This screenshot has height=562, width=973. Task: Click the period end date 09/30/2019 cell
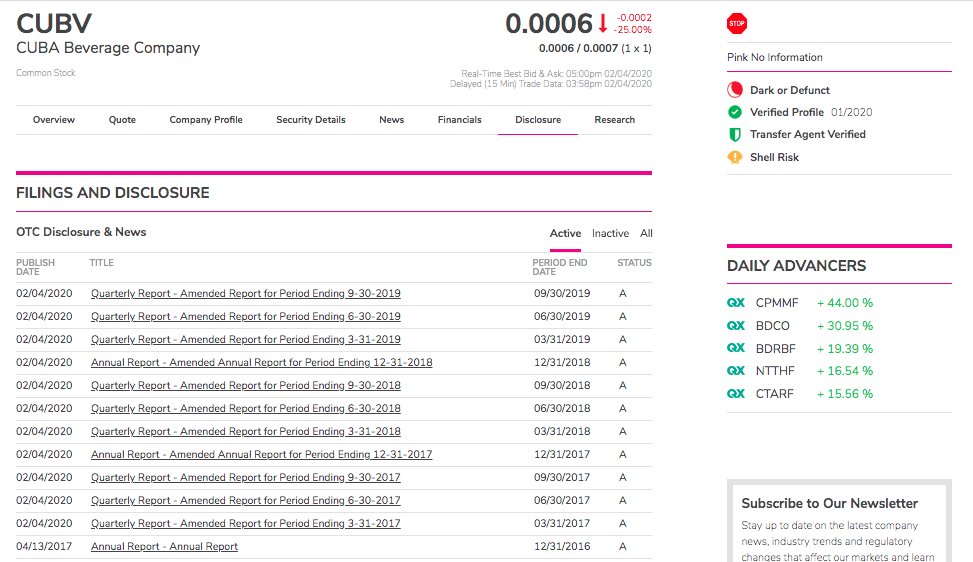(562, 293)
